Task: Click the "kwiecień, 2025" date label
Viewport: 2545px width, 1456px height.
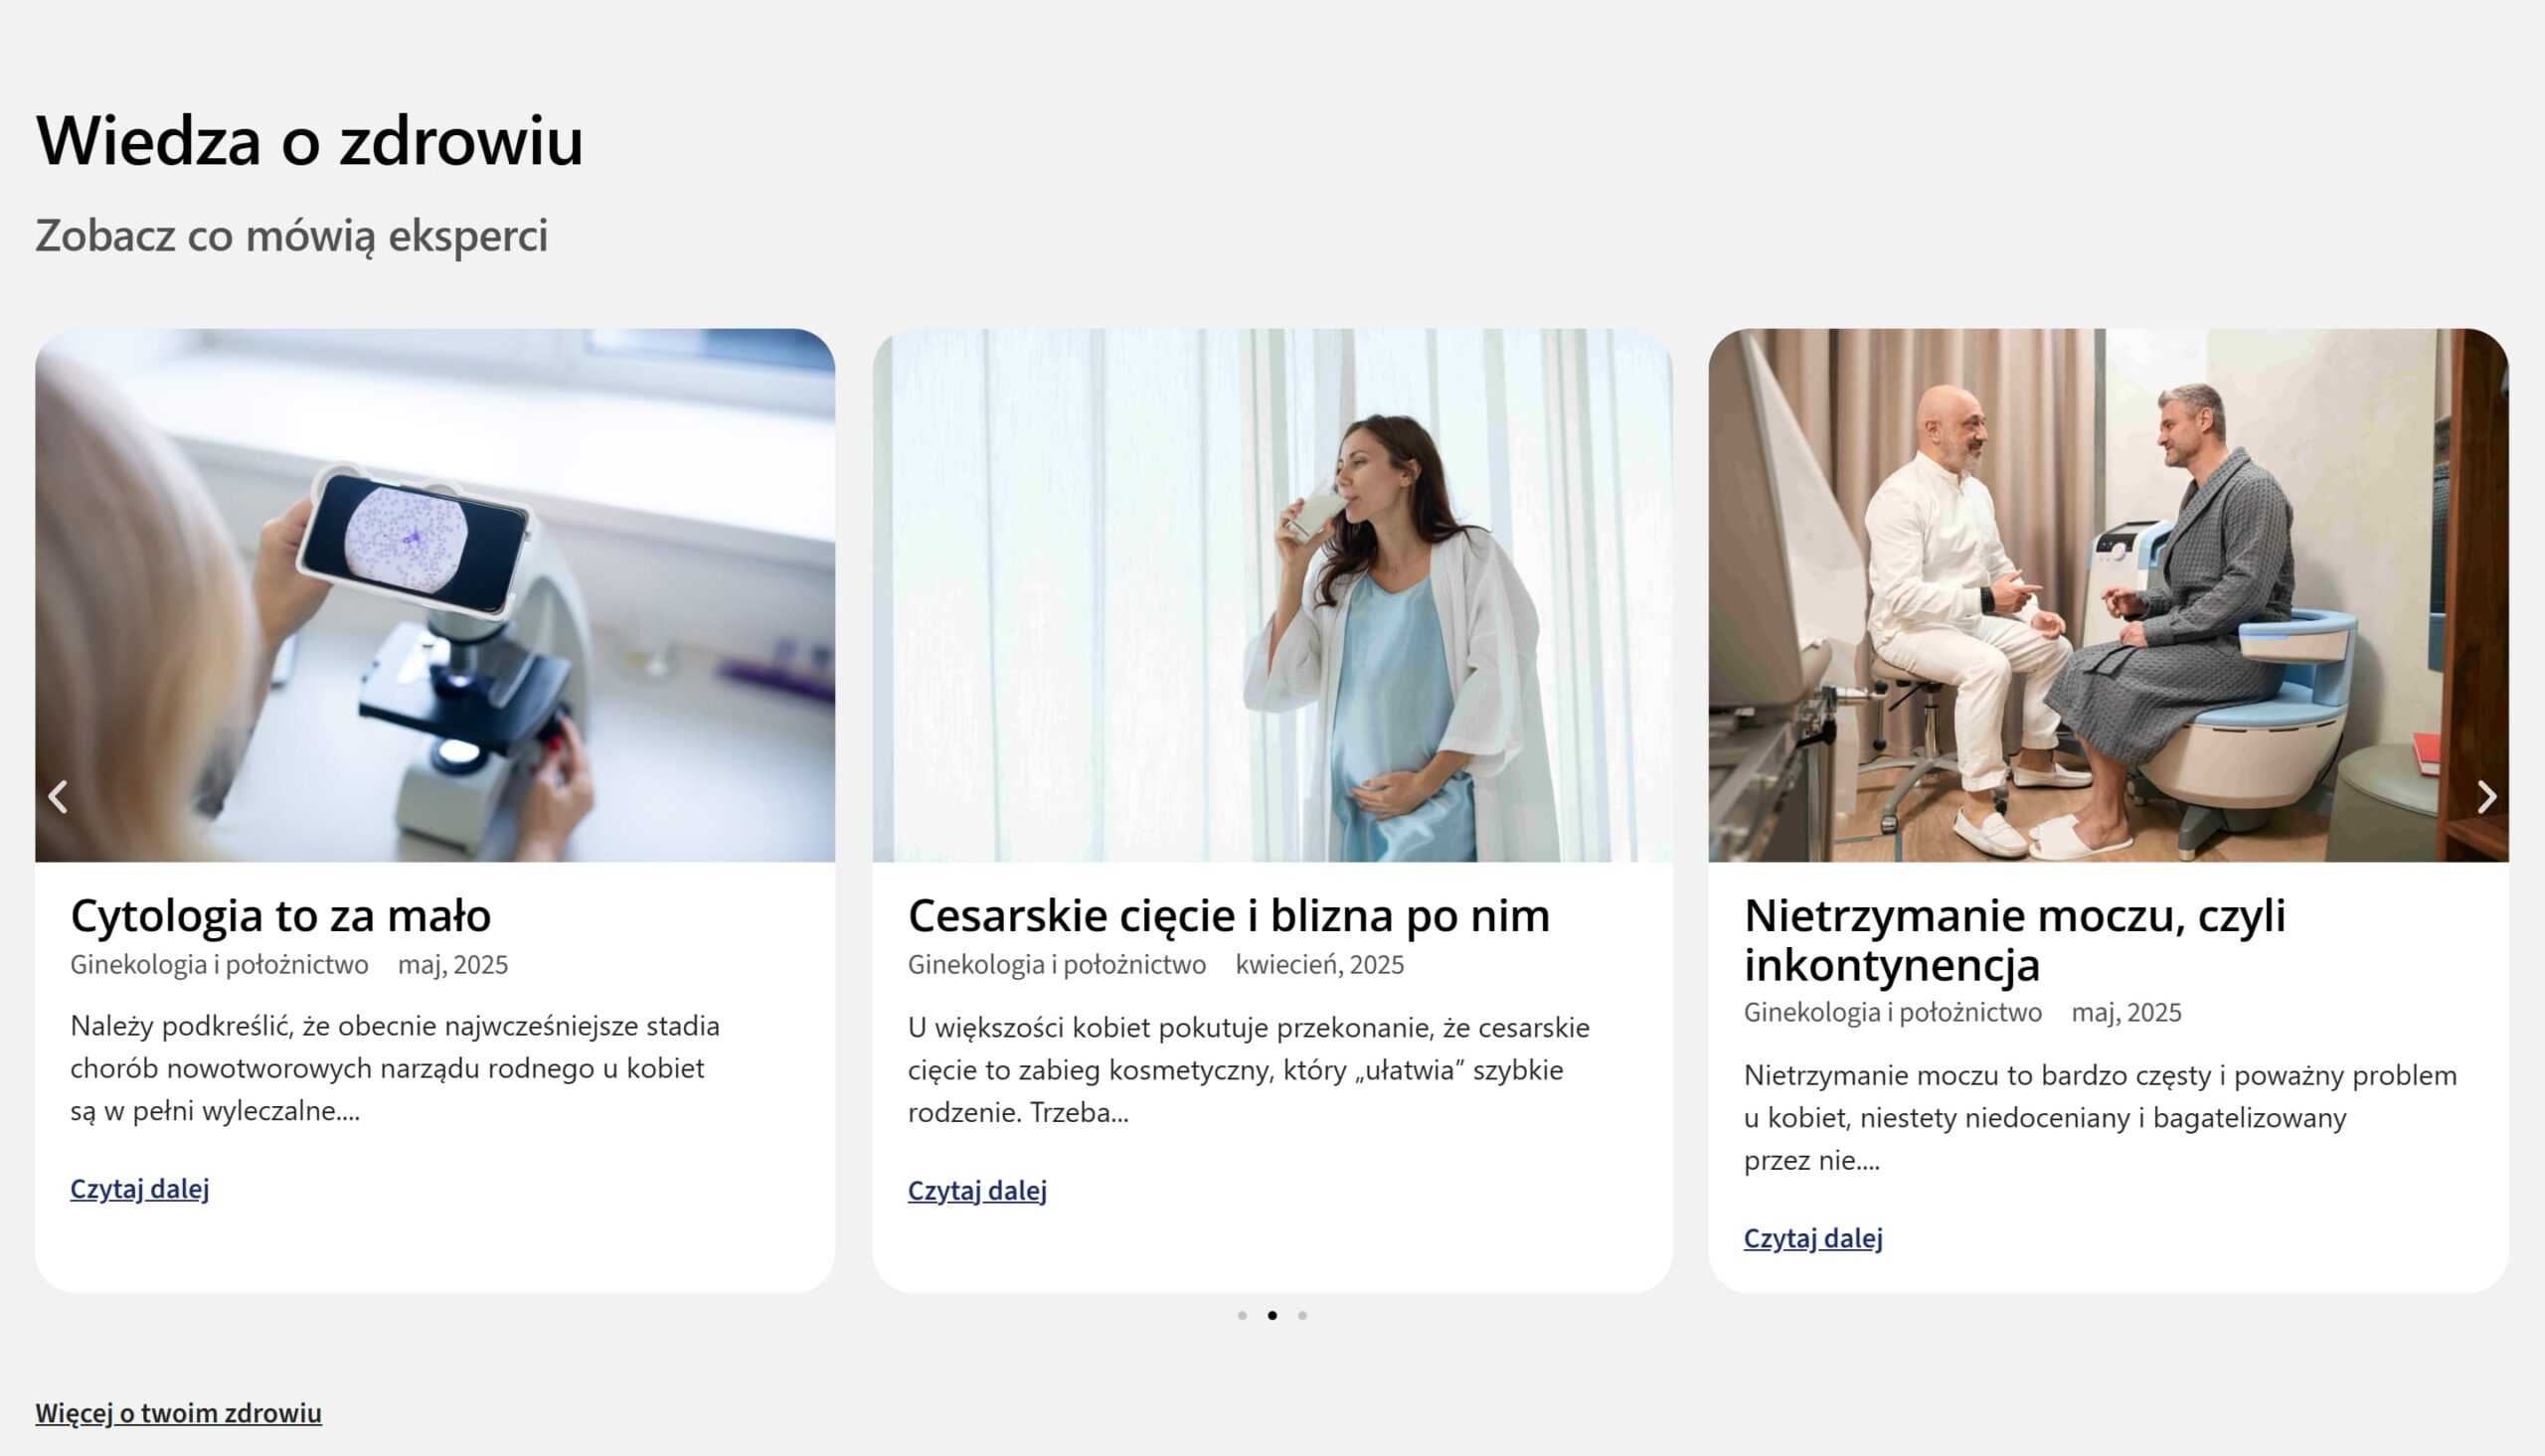Action: [x=1320, y=964]
